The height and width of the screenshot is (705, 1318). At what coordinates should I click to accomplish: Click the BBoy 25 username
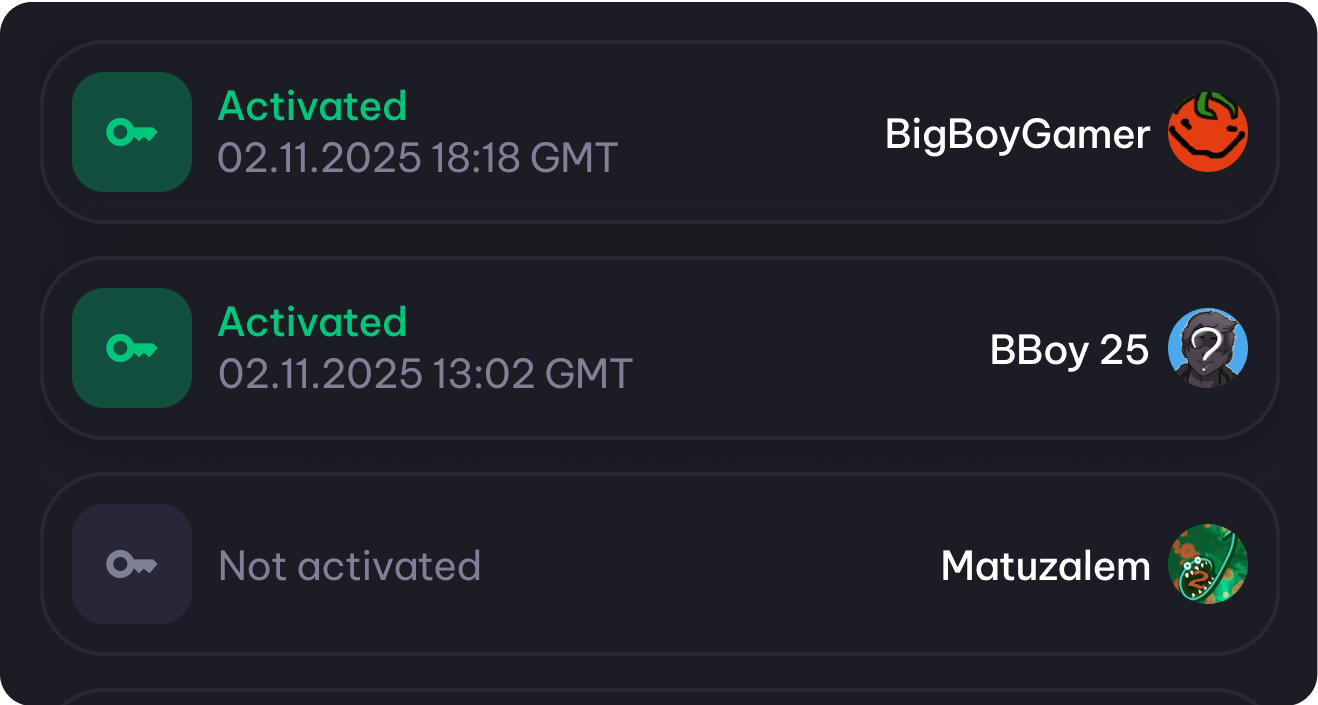(x=1069, y=350)
